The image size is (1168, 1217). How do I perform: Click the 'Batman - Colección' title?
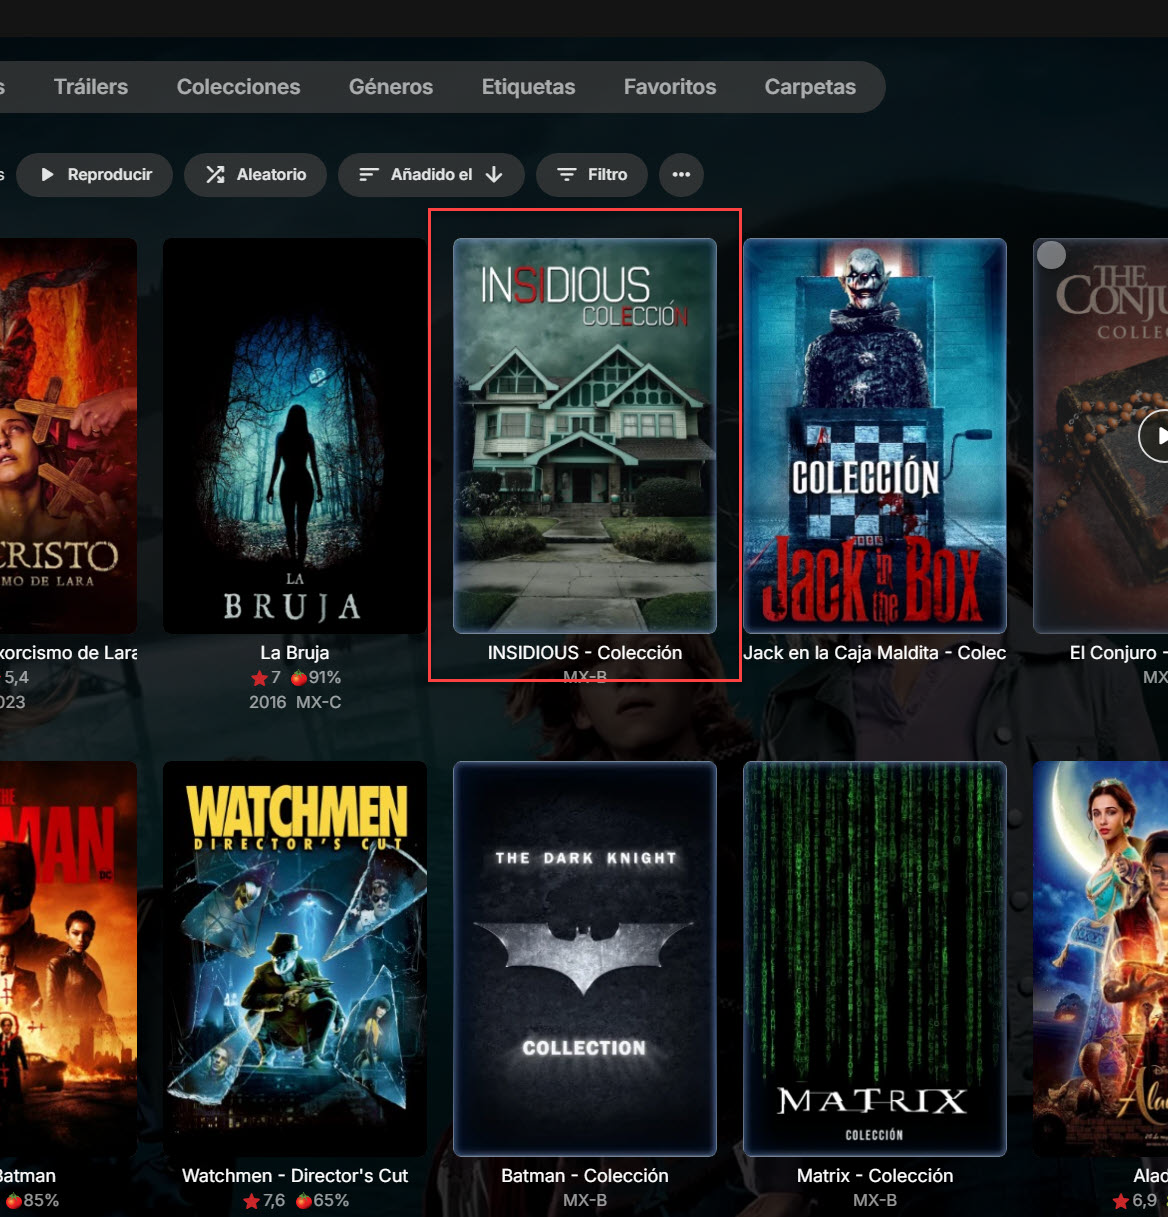point(585,1176)
